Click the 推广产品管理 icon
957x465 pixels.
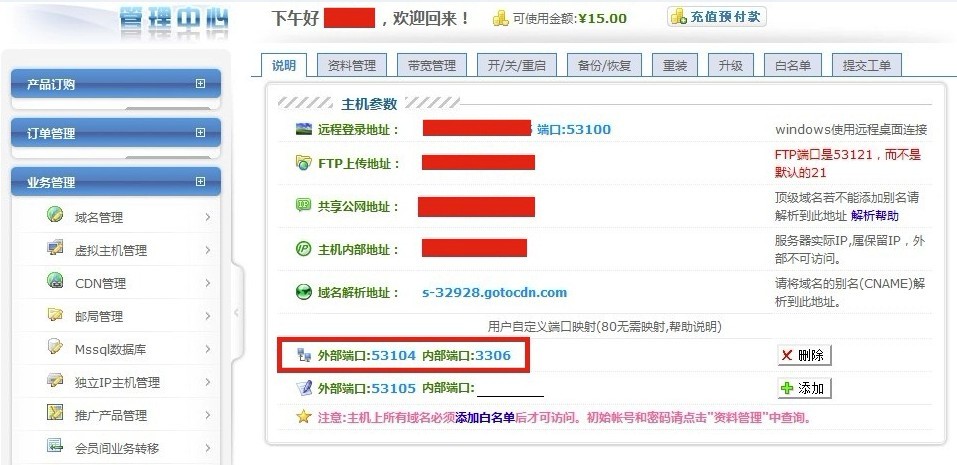55,413
